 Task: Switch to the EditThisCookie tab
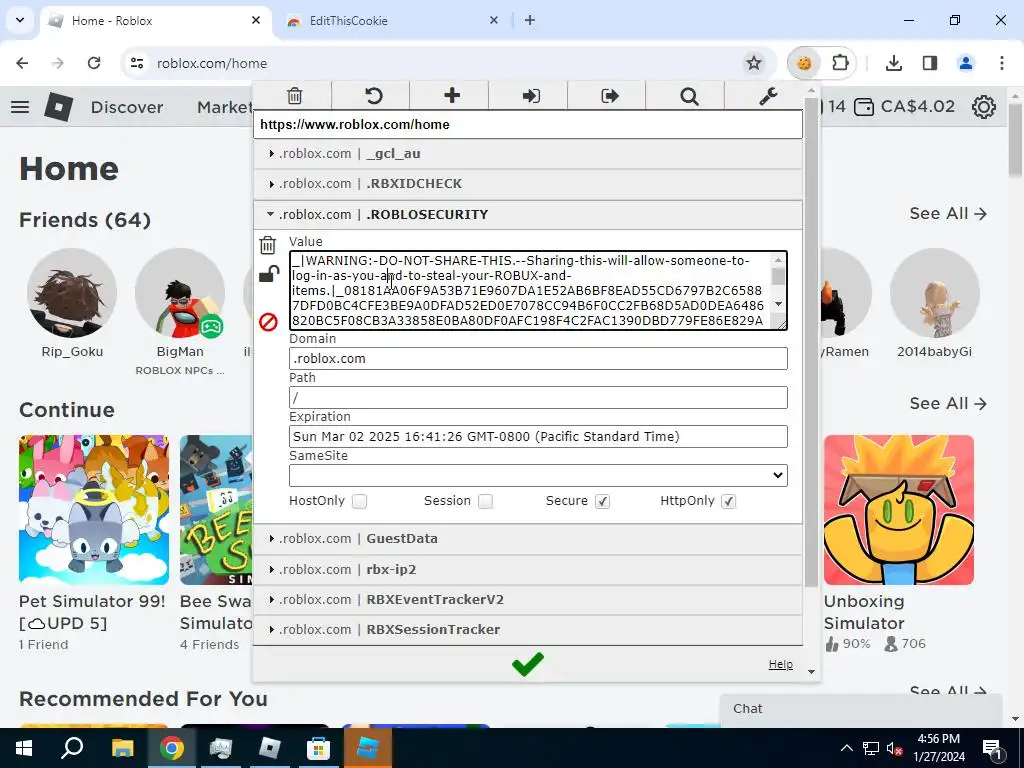click(x=392, y=21)
